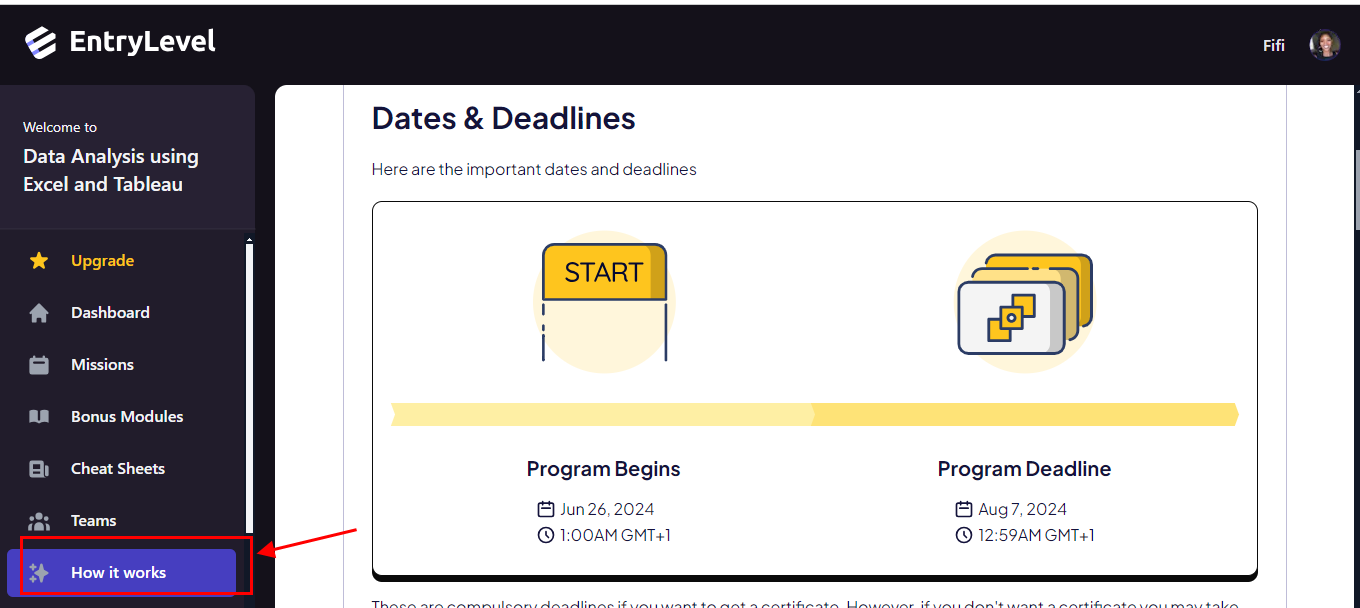Select the Cheat Sheets icon
The height and width of the screenshot is (608, 1360).
point(39,469)
